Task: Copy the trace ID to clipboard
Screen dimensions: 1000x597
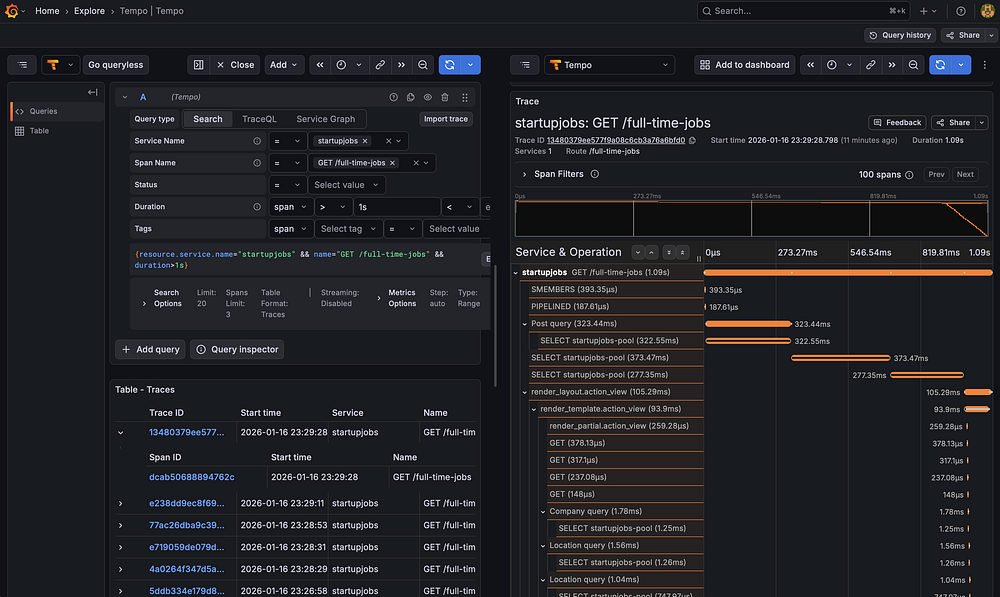Action: (694, 141)
